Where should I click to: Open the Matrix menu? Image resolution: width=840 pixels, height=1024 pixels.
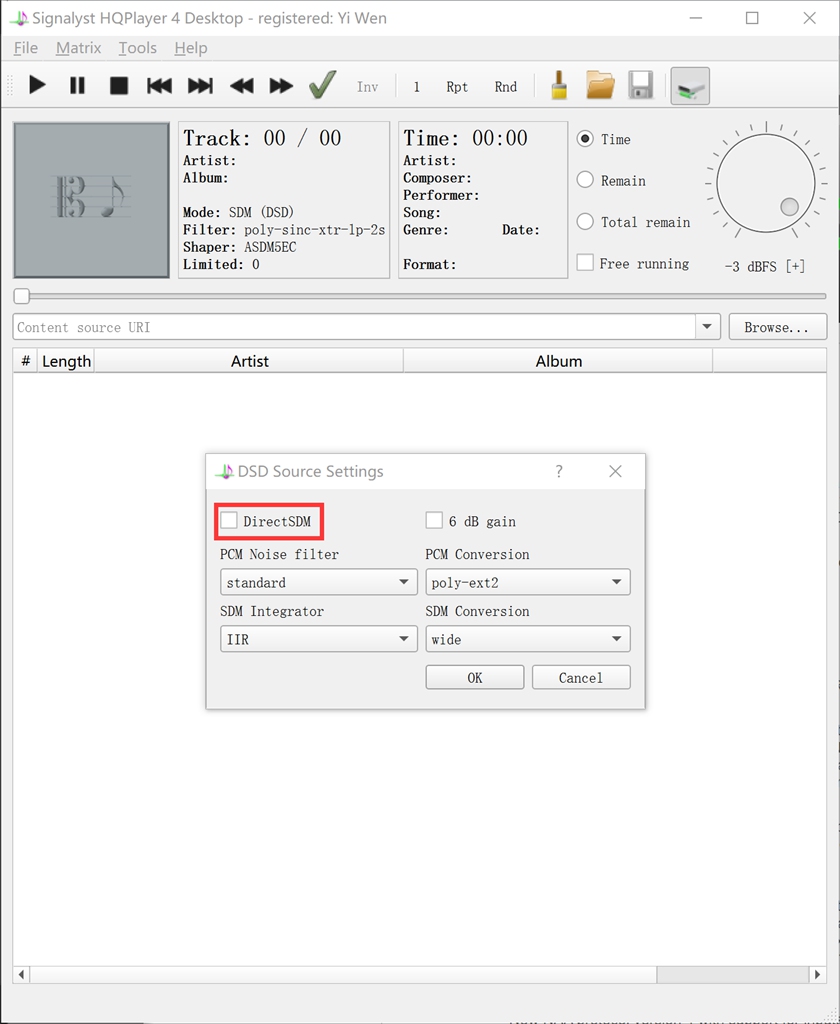point(78,48)
